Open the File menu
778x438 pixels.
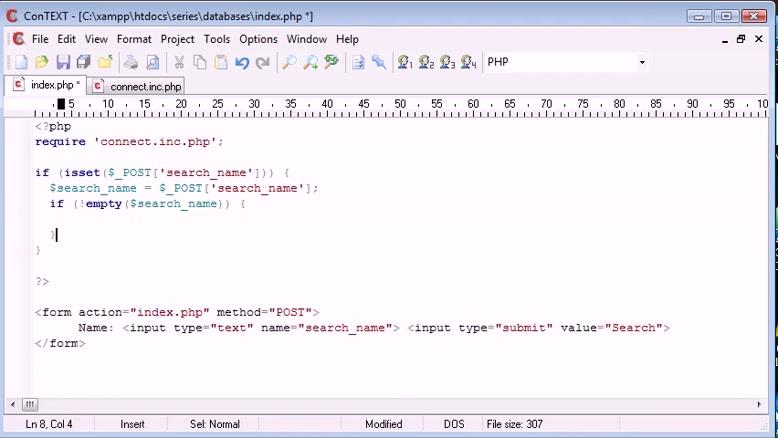pos(40,39)
